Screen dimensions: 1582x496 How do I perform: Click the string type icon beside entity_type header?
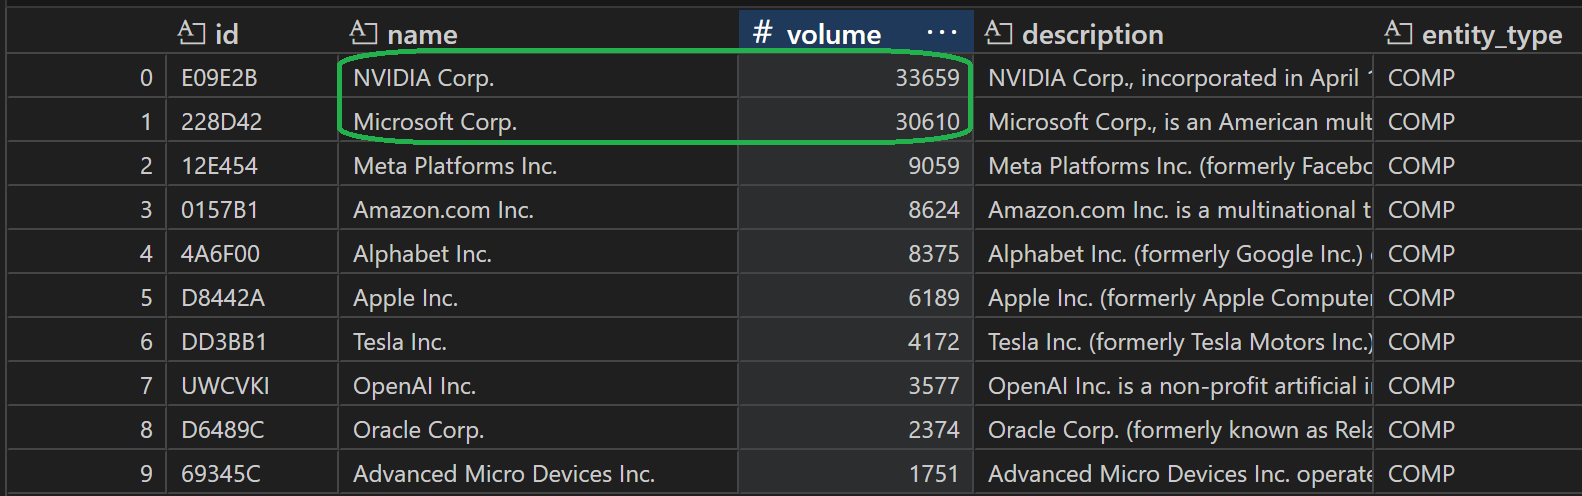tap(1398, 33)
